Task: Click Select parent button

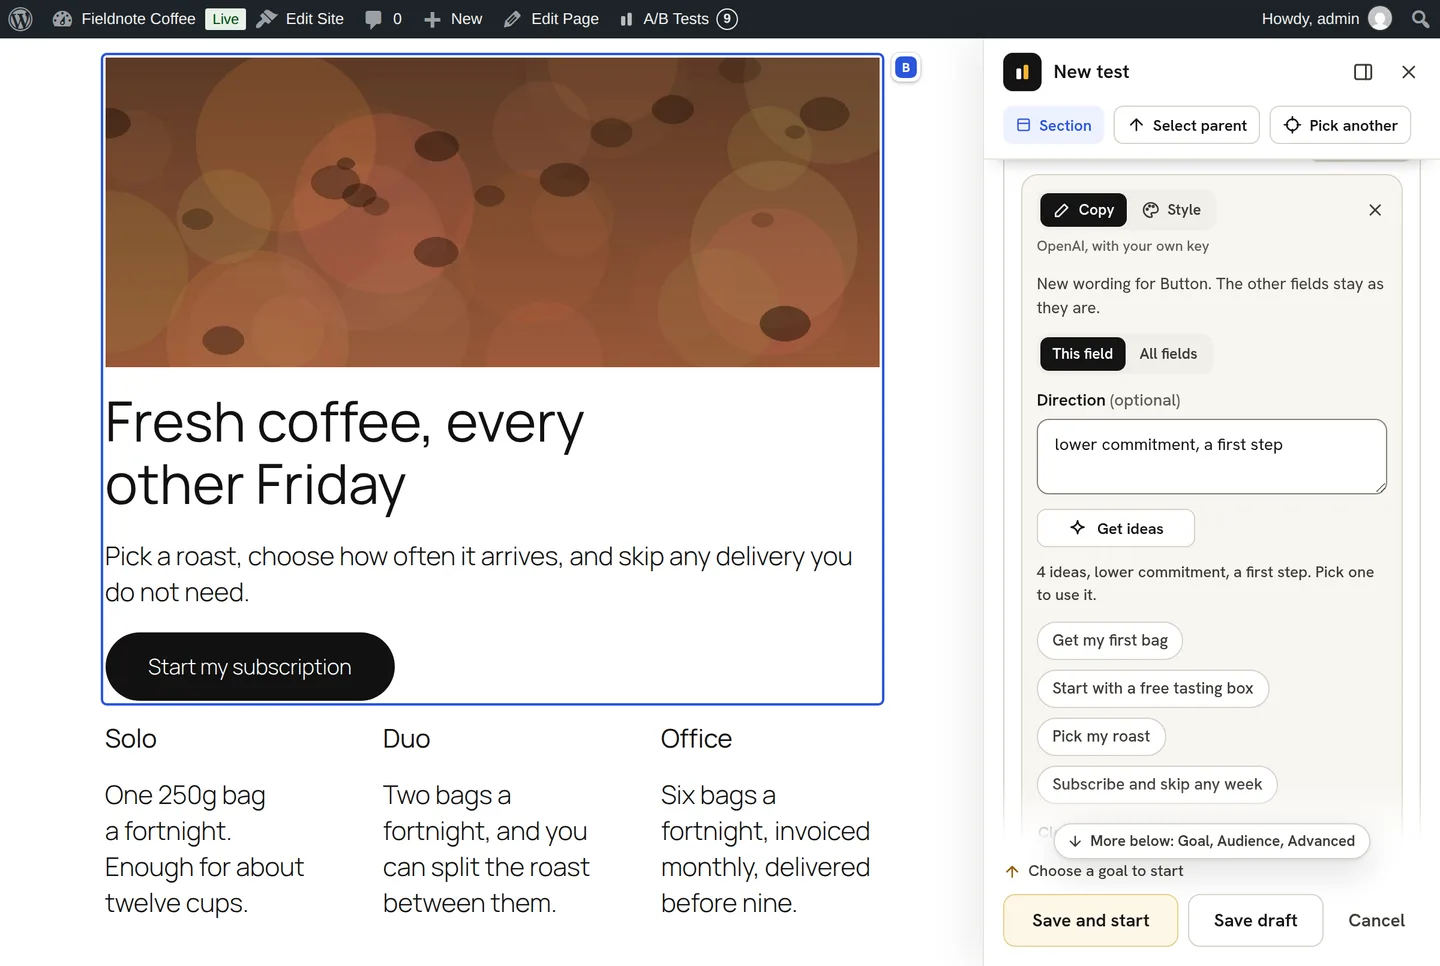Action: tap(1187, 125)
